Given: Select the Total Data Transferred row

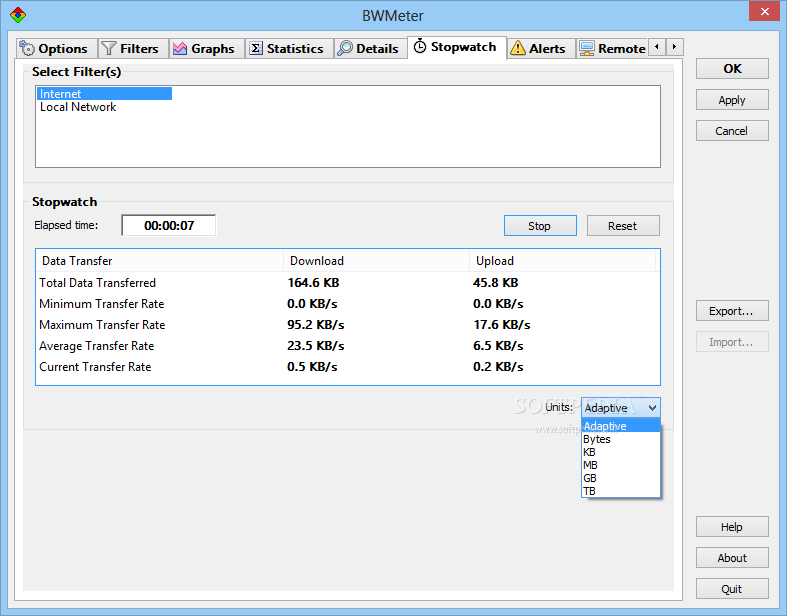Looking at the screenshot, I should coord(348,283).
